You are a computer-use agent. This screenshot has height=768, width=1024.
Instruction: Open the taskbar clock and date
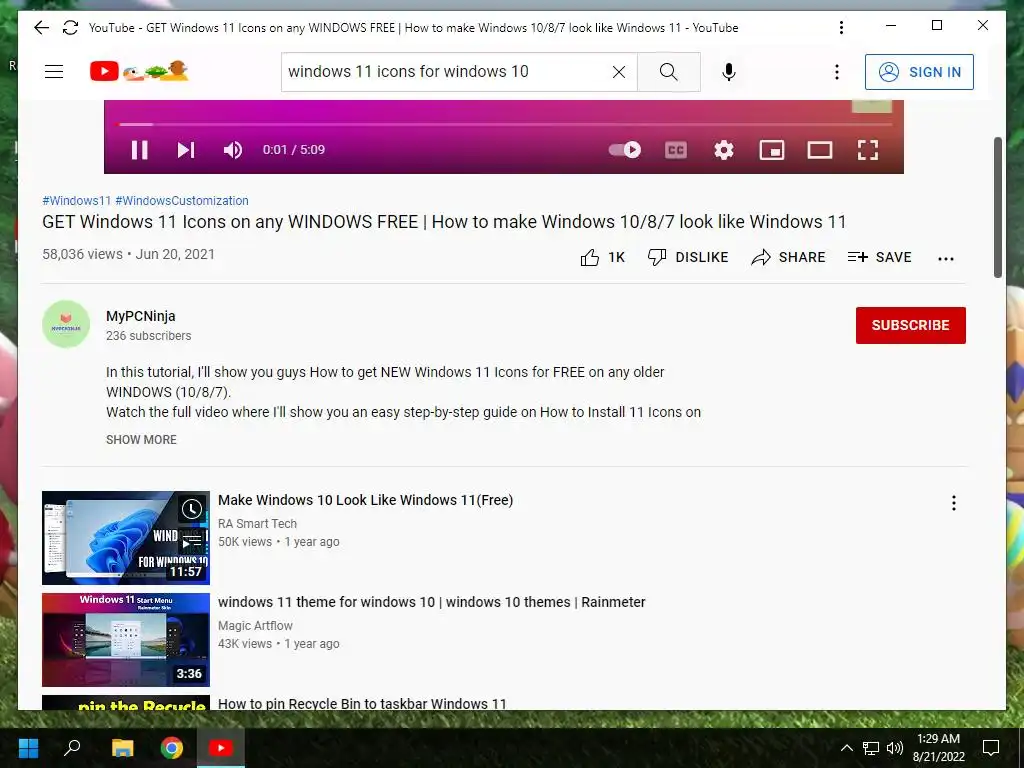point(938,748)
